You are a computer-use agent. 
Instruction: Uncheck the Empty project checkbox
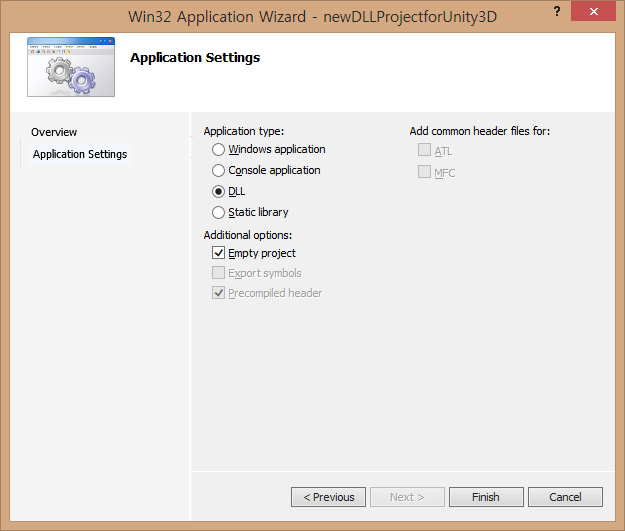(218, 253)
